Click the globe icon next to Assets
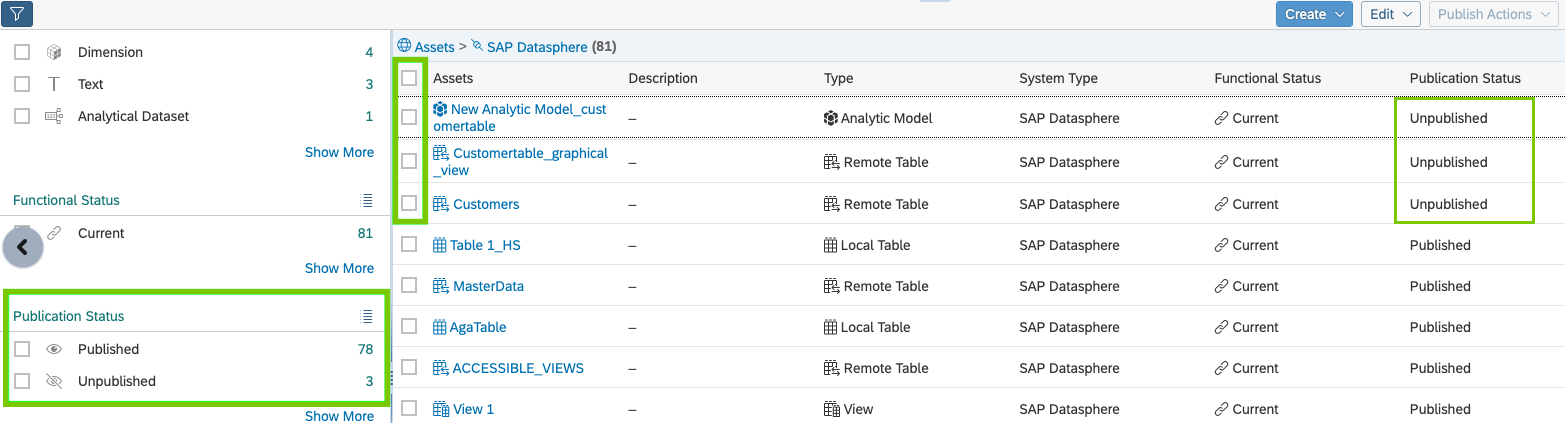Screen dimensions: 1565x423 (x=404, y=46)
